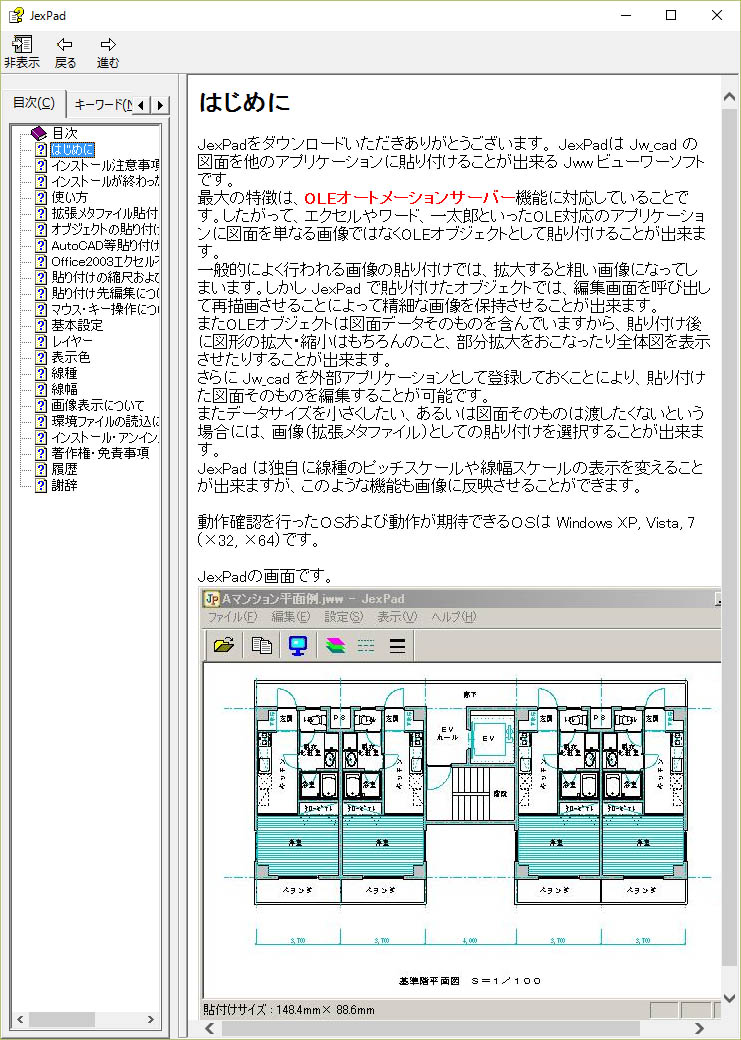The width and height of the screenshot is (741, 1040).
Task: Click the colored layers icon in embedded screenshot
Action: [336, 645]
